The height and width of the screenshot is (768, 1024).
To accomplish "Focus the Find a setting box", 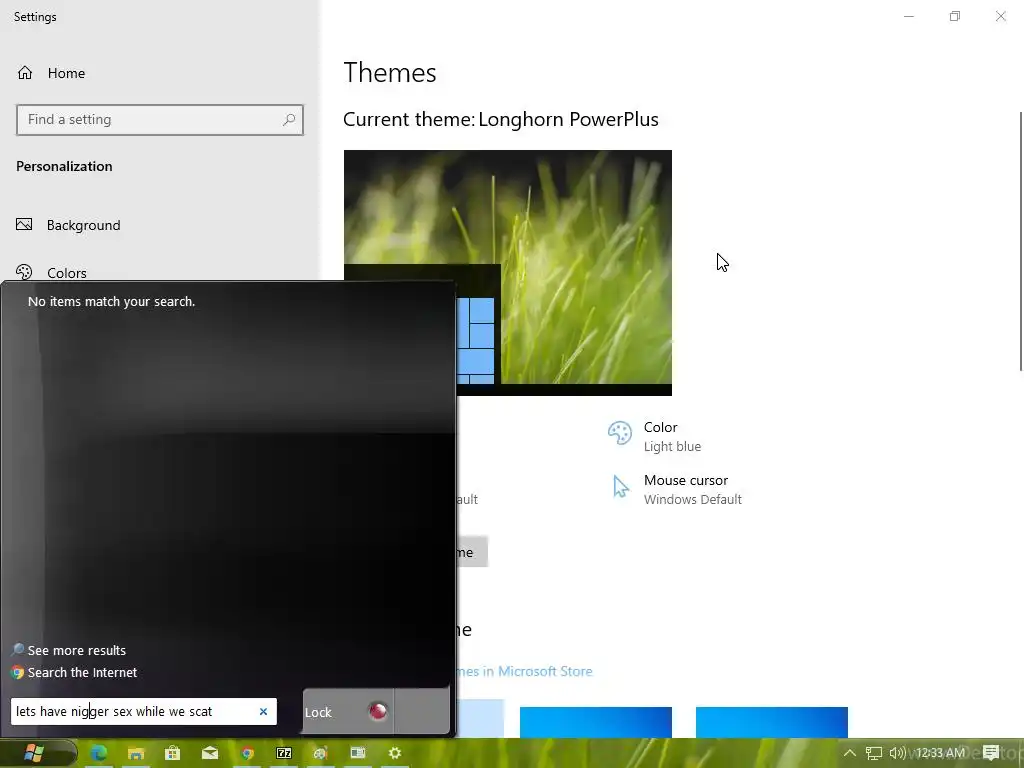I will point(160,120).
